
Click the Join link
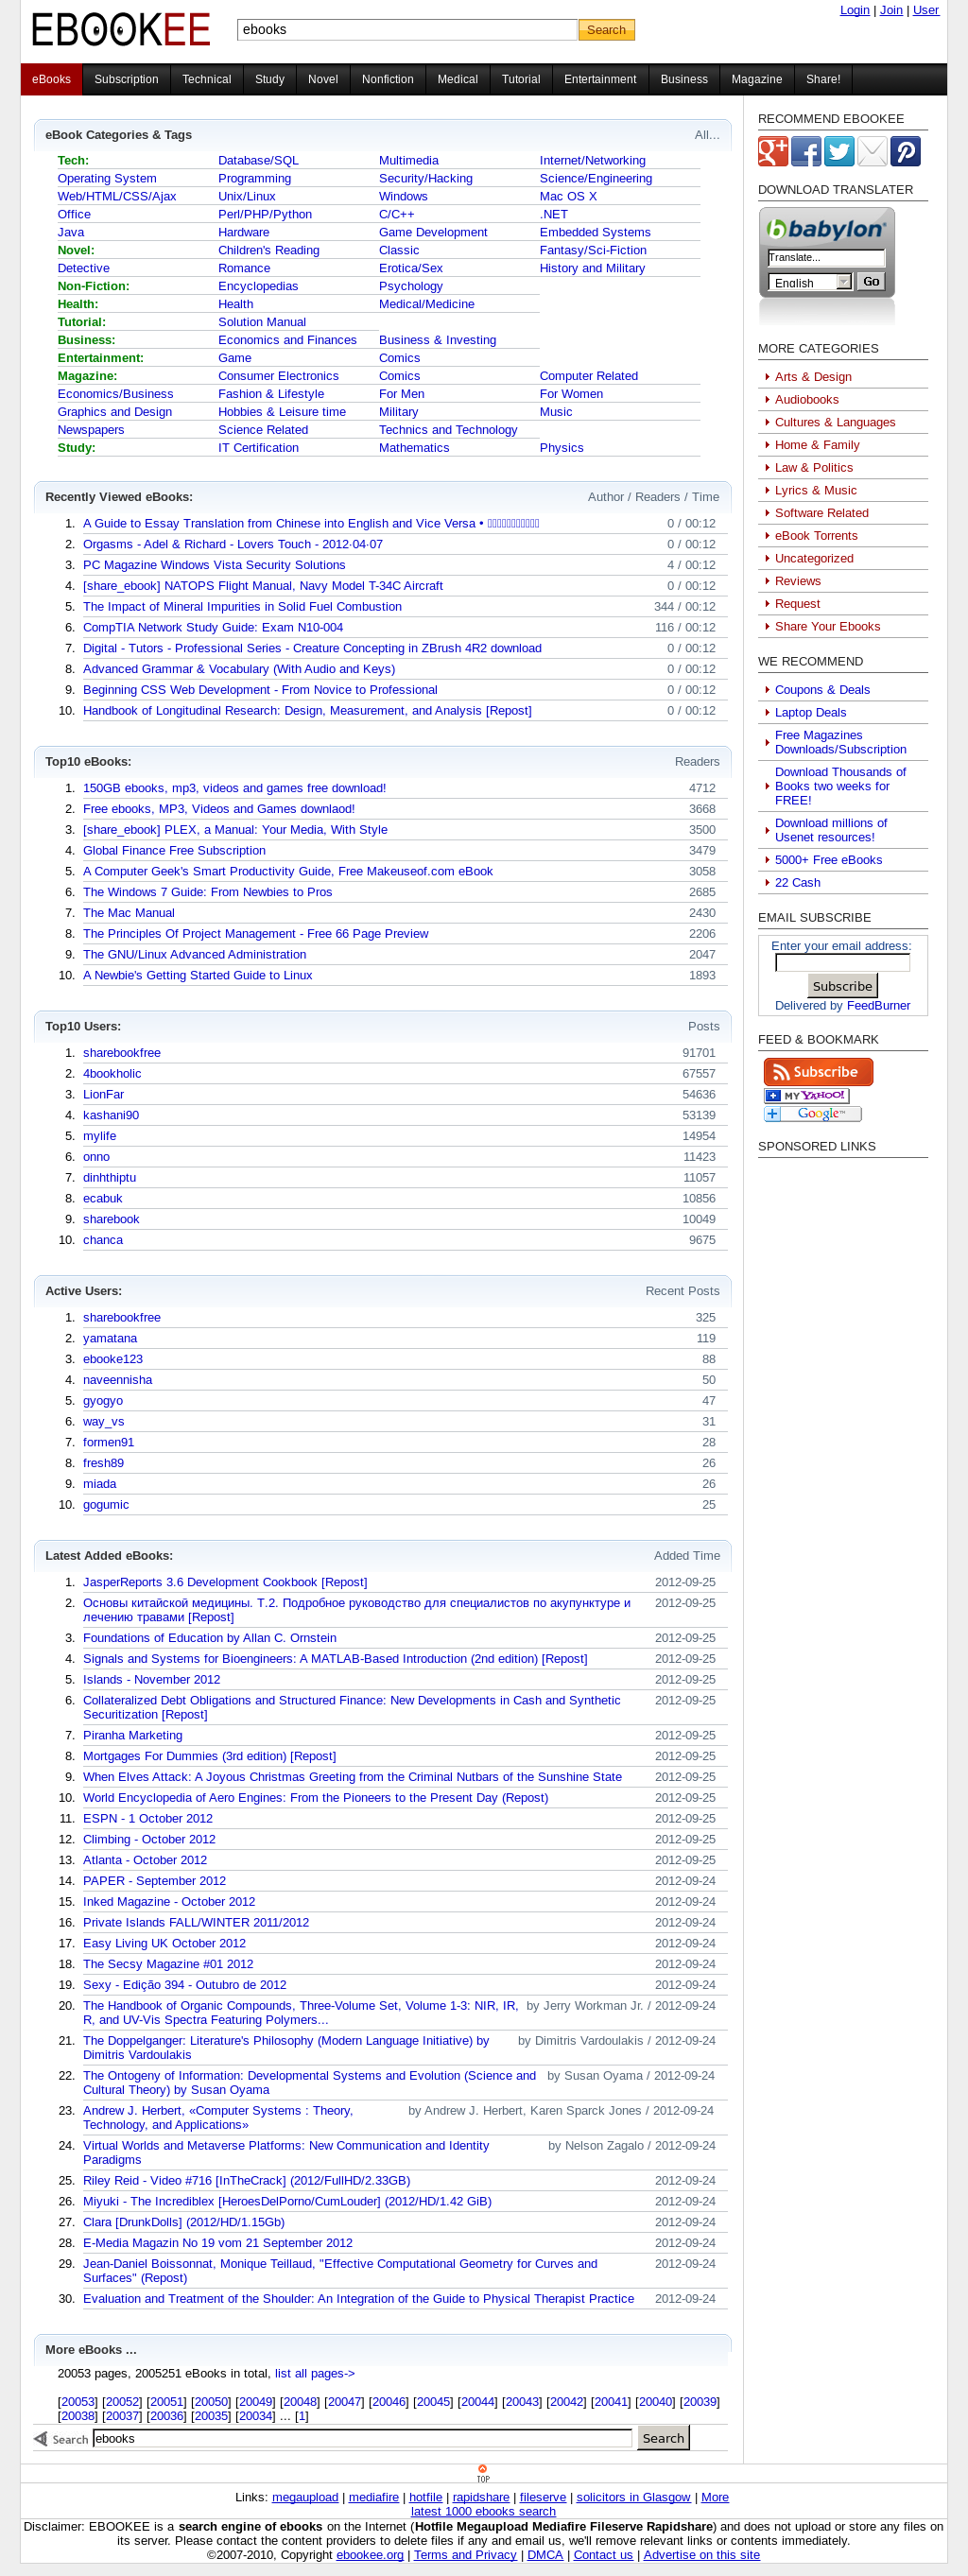pos(891,10)
